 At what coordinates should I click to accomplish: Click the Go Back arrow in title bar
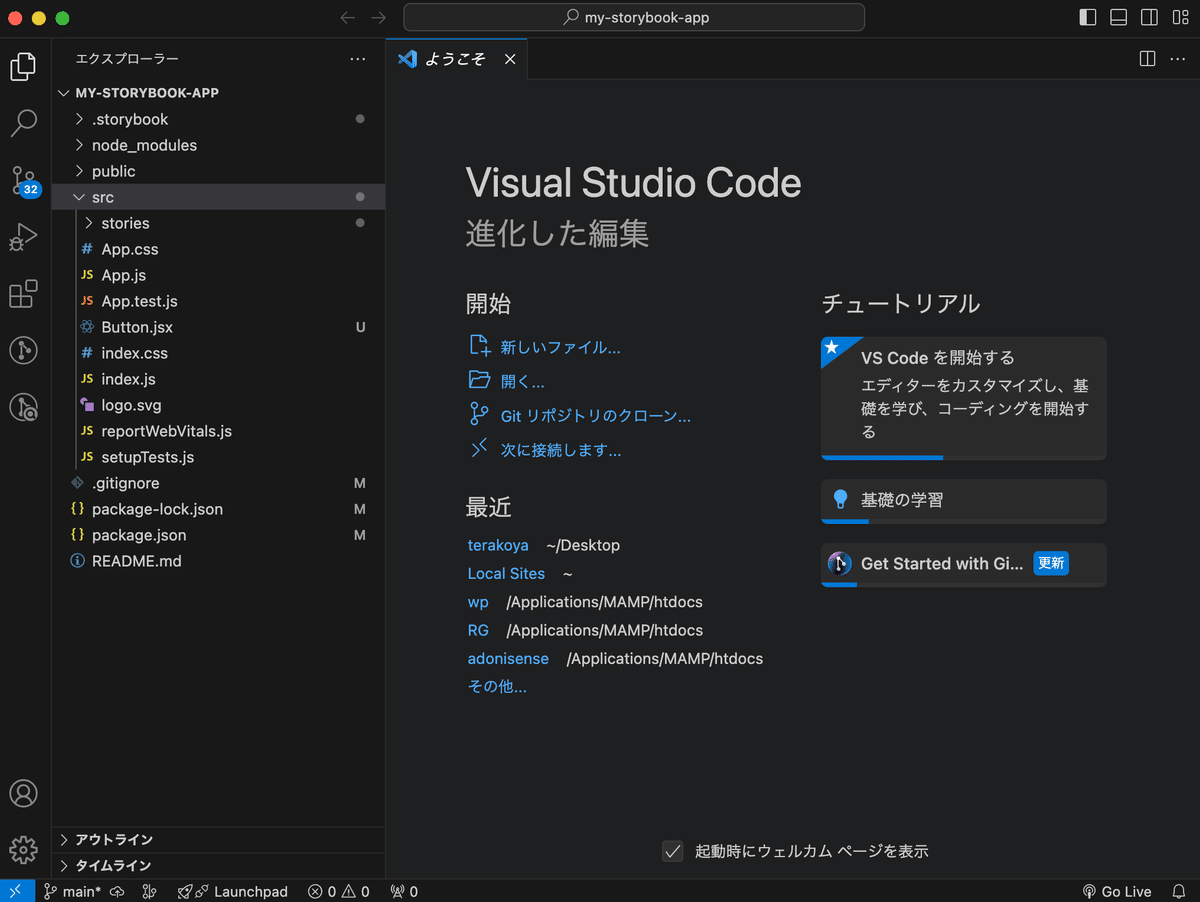point(347,18)
